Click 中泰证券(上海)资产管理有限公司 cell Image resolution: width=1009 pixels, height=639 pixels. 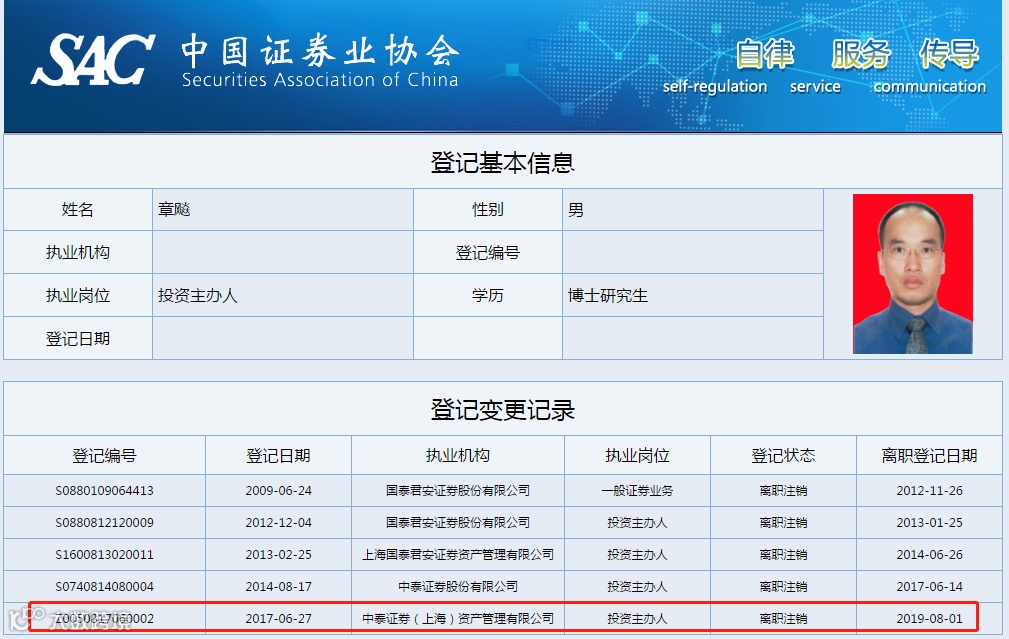458,618
